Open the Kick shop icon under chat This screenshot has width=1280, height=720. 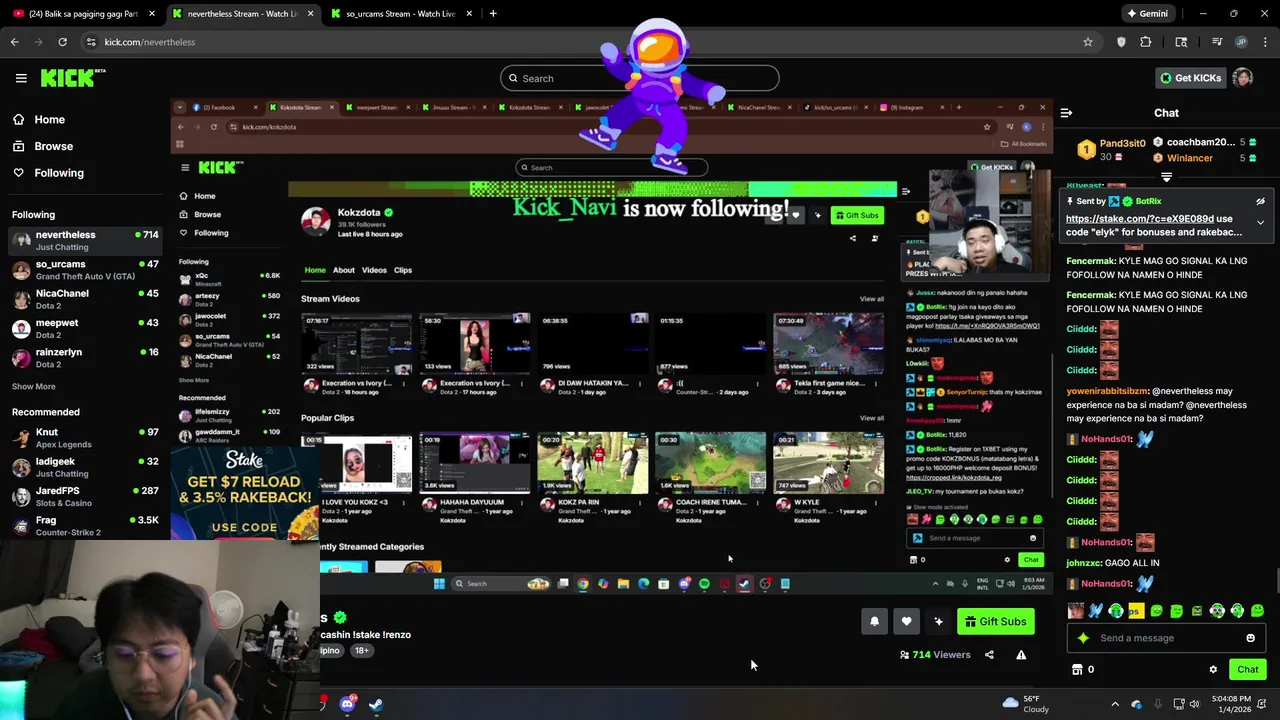[x=1077, y=669]
